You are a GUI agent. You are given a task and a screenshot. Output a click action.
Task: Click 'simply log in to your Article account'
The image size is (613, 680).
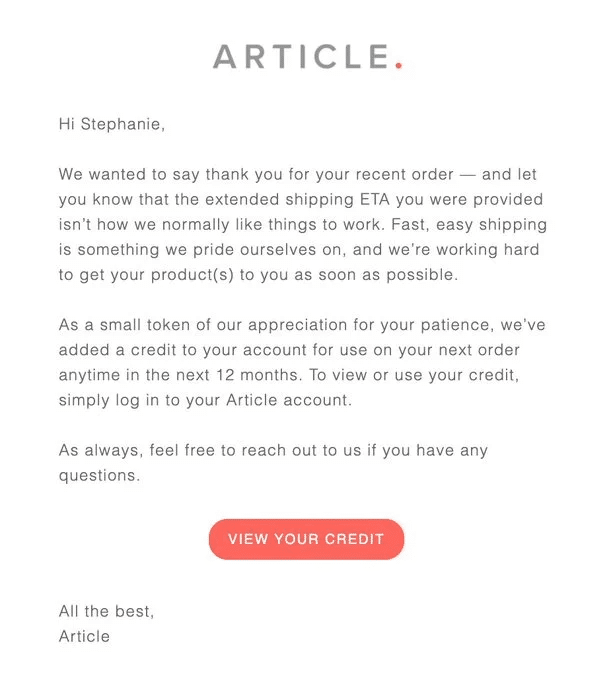click(205, 400)
